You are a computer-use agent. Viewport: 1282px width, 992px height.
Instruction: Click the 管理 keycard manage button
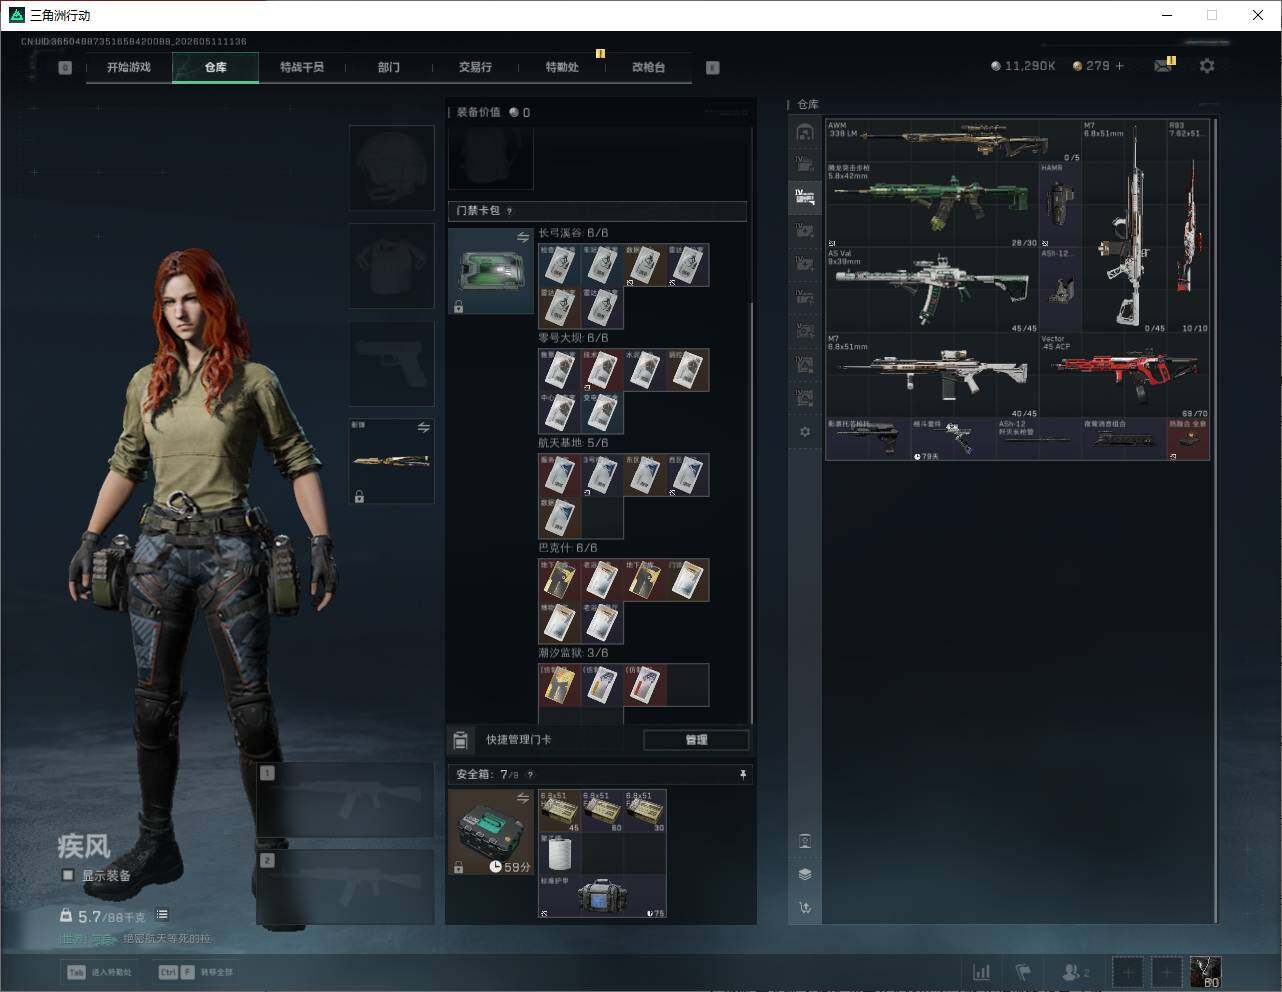[696, 740]
